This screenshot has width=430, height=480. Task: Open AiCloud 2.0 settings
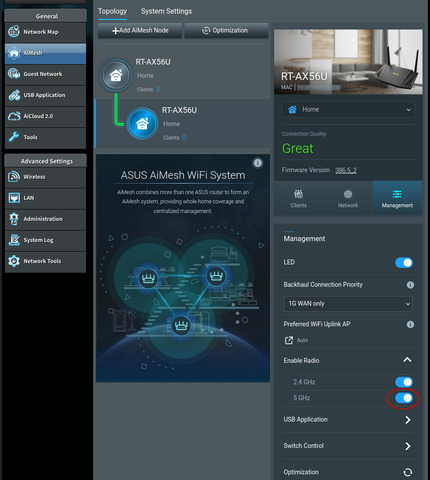[45, 116]
